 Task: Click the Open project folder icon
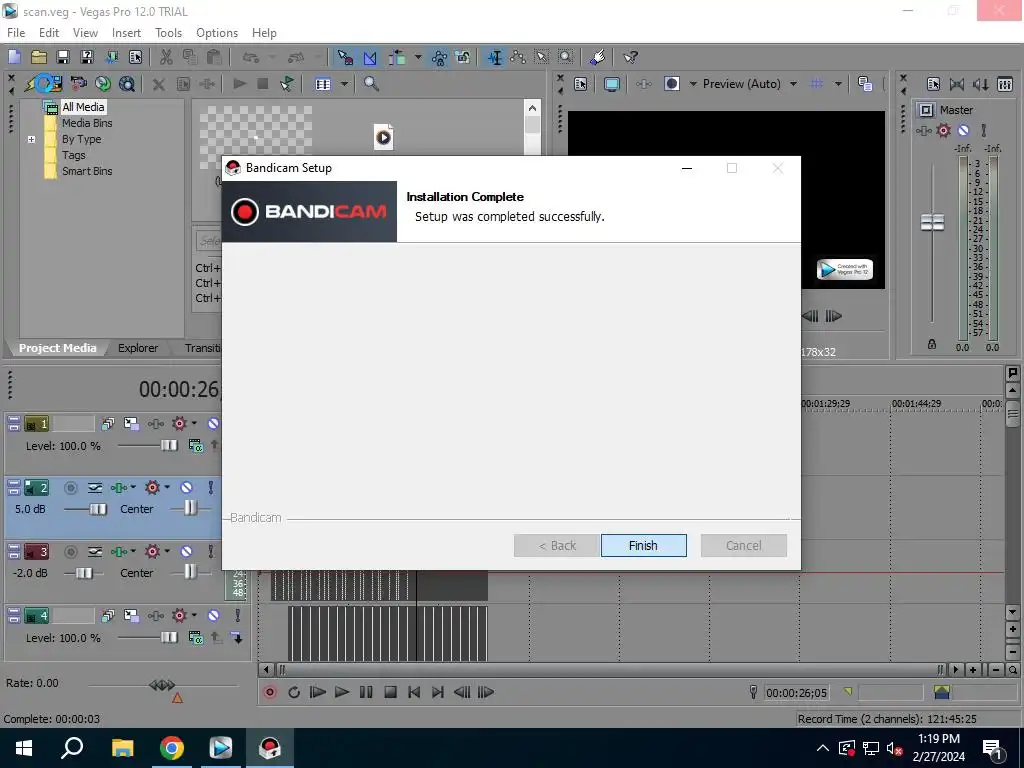tap(39, 57)
